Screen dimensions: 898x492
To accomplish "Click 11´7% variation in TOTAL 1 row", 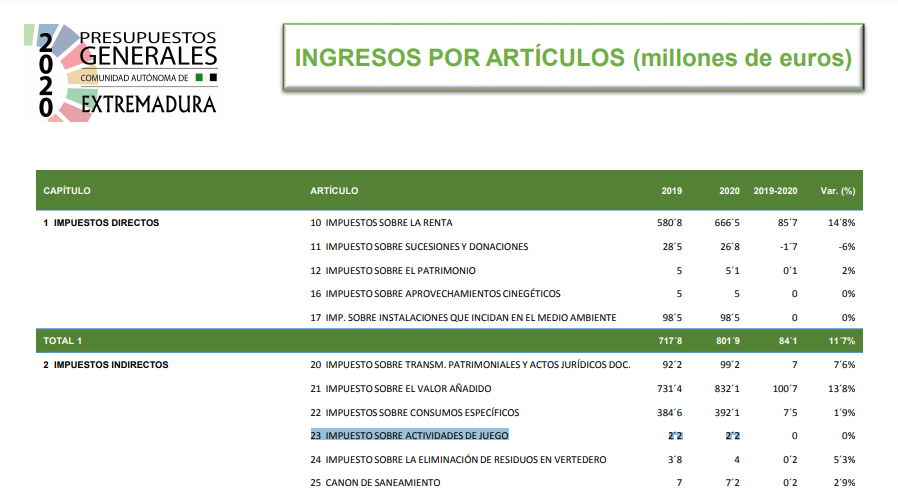I will point(842,341).
